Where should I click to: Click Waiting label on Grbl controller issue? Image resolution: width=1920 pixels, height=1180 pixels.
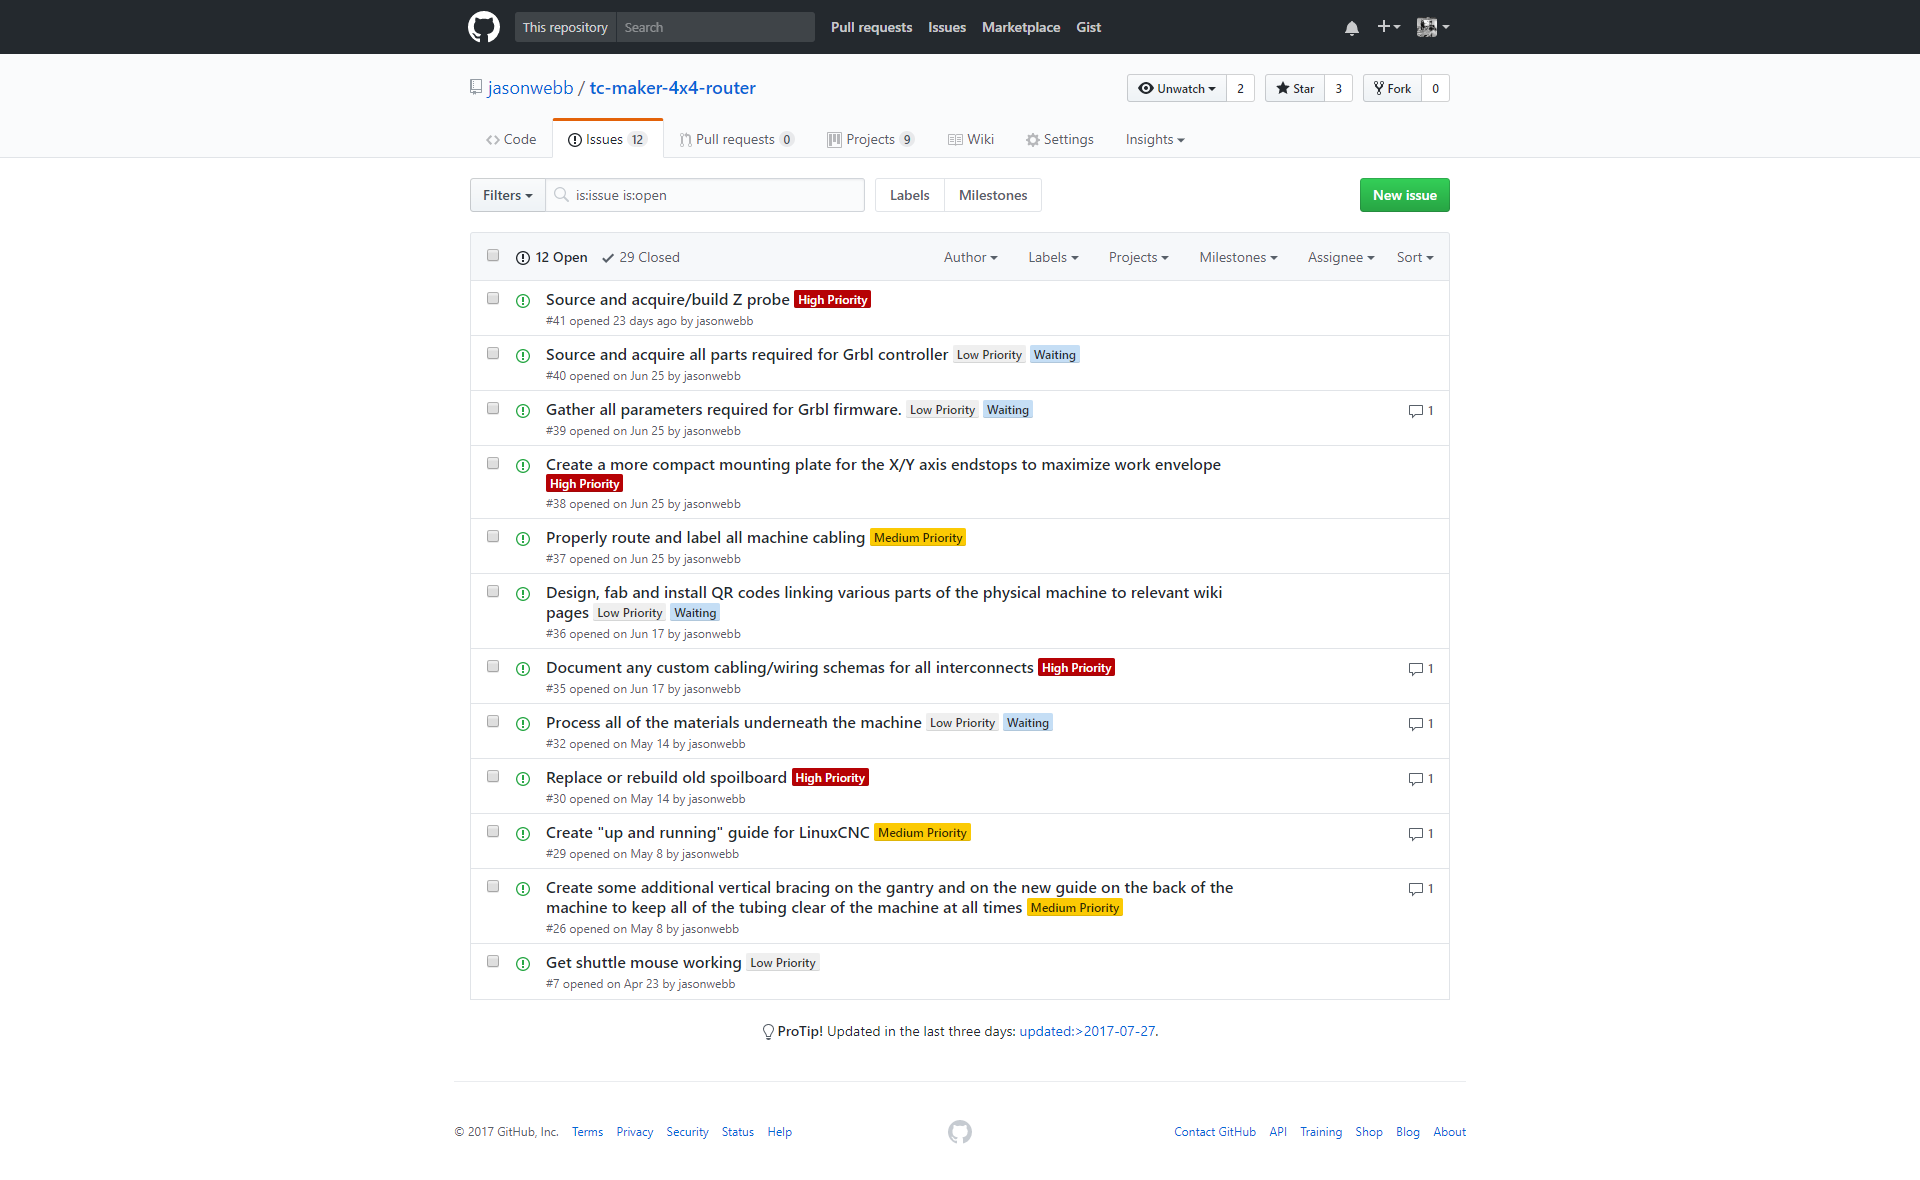[1055, 355]
